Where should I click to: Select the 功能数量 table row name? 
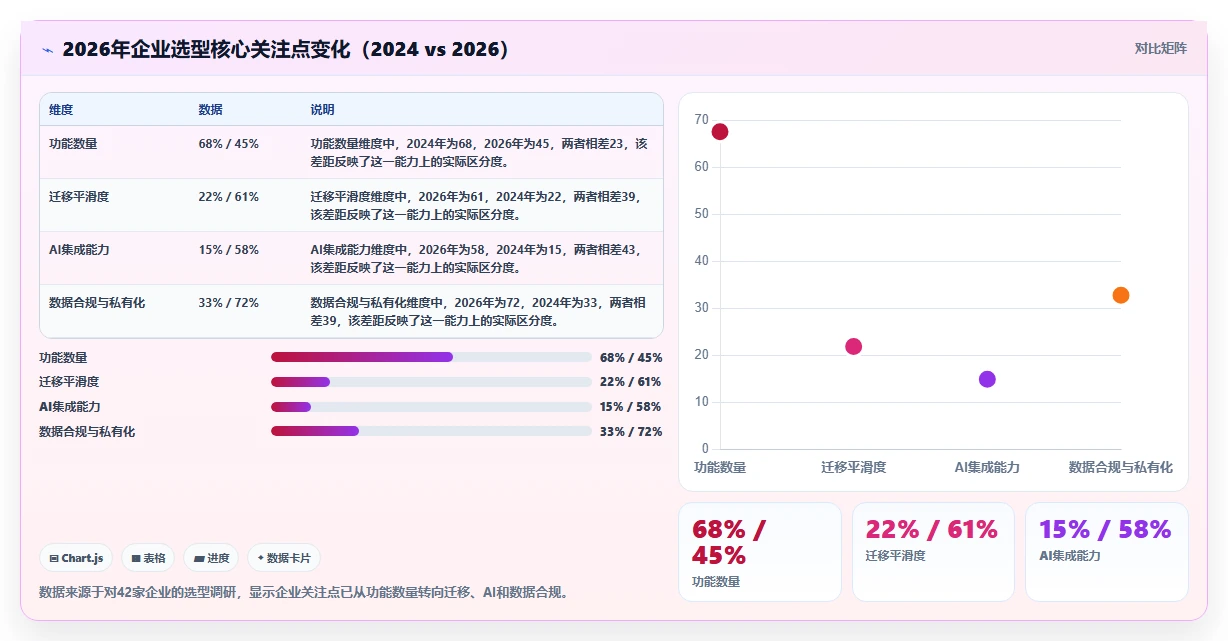pyautogui.click(x=73, y=143)
